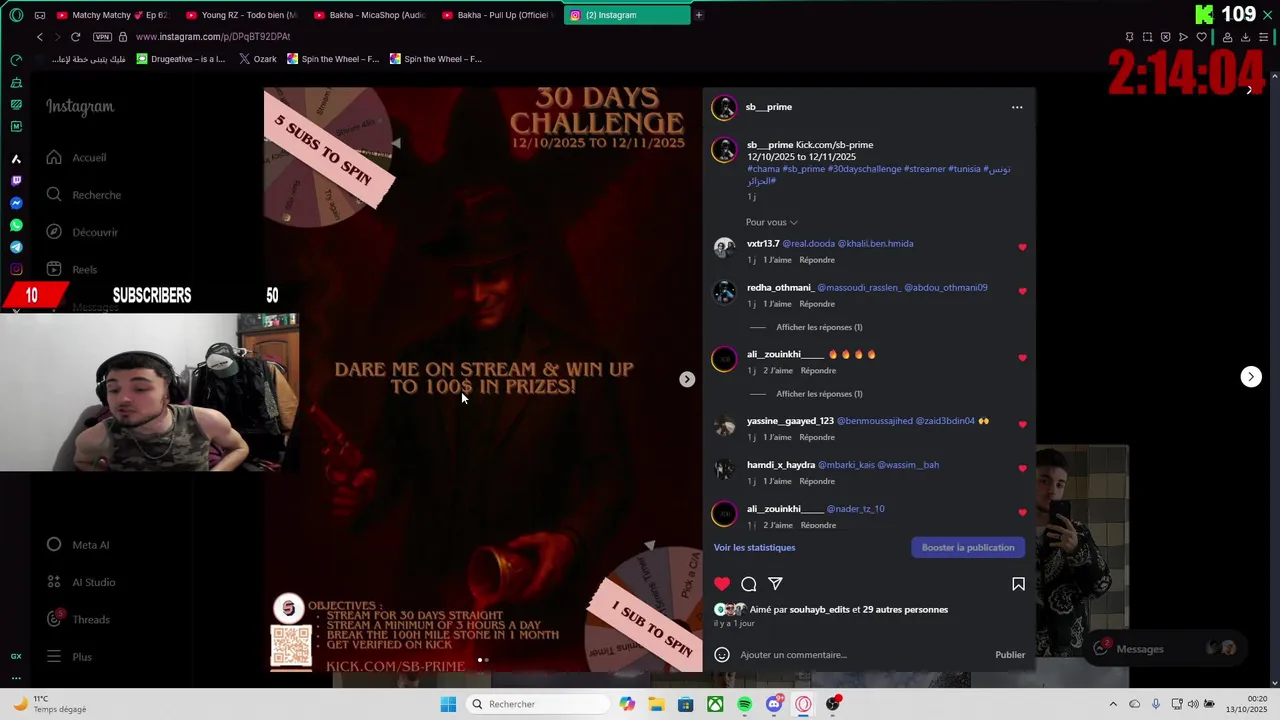The image size is (1280, 720).
Task: Take a snapshot with toolbar icon
Action: point(1147,37)
